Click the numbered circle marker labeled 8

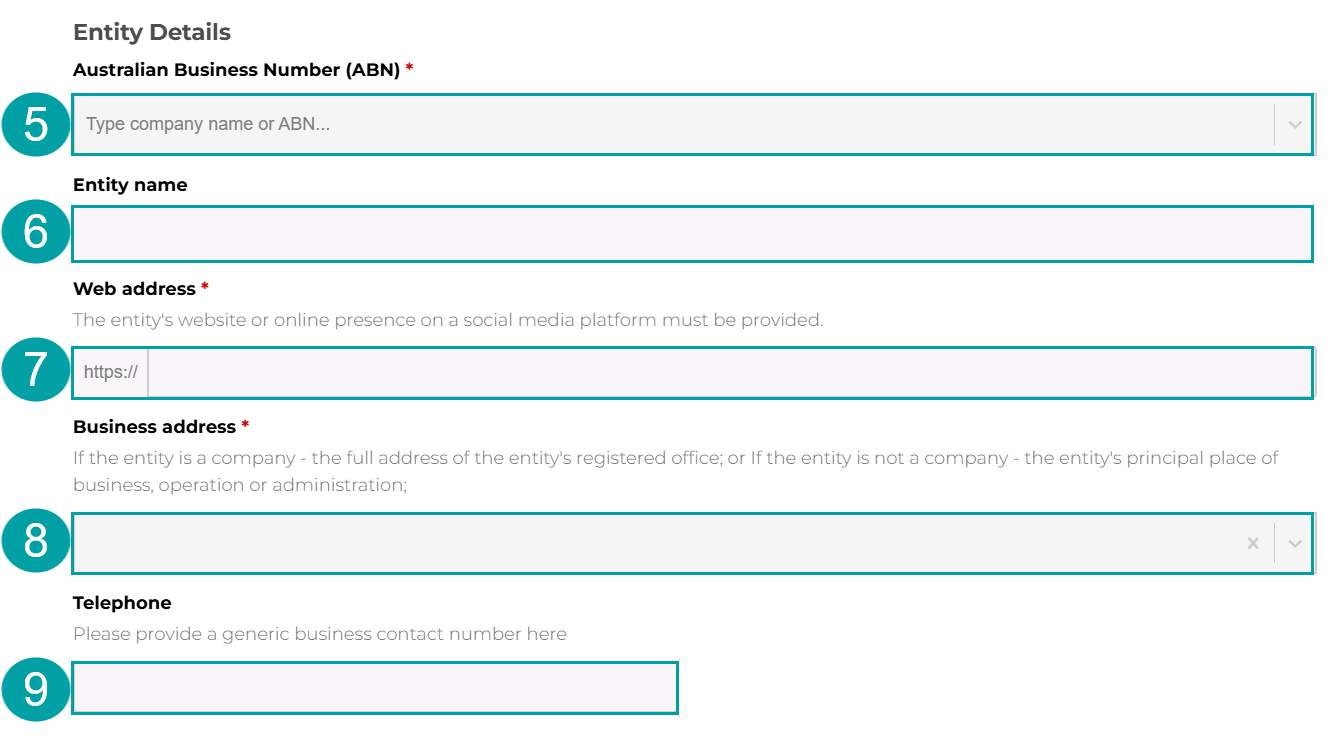[35, 543]
